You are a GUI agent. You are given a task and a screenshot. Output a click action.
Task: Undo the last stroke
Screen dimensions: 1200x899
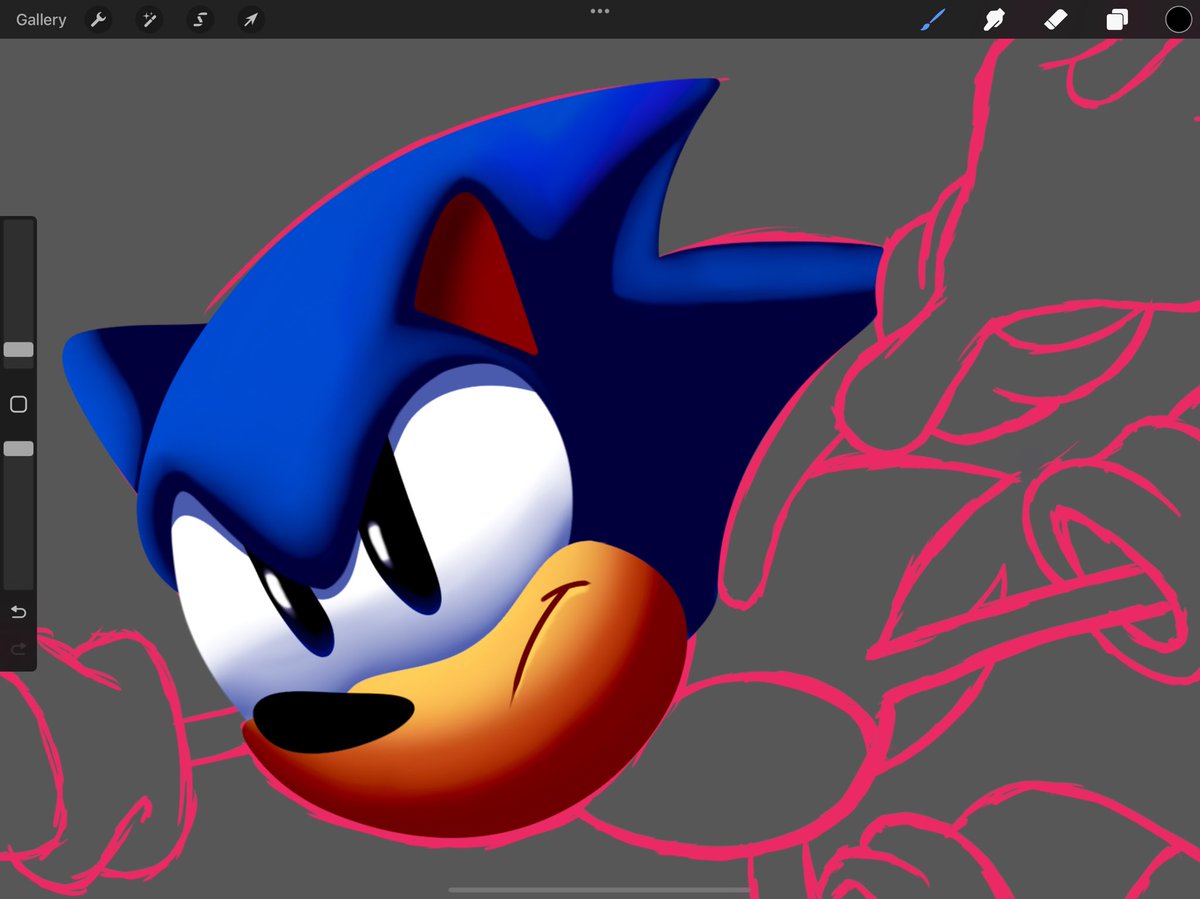[18, 612]
